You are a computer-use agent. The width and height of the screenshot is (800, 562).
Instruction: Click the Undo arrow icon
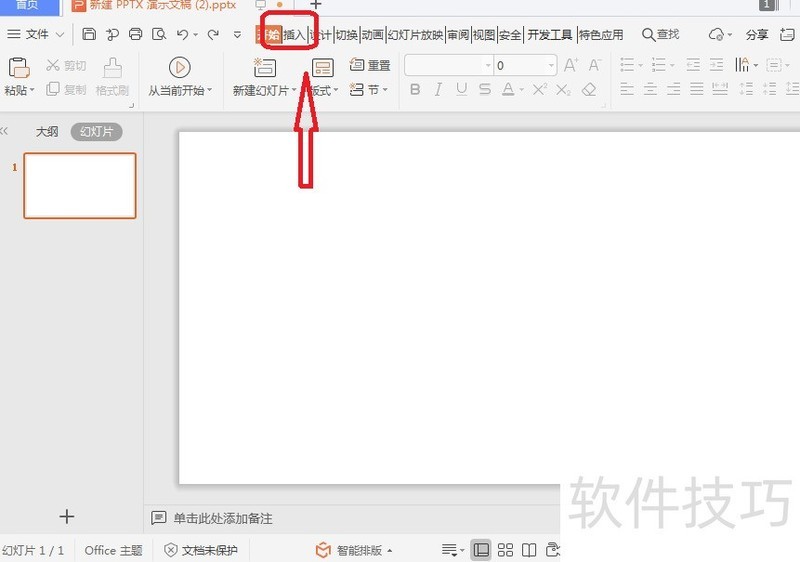(183, 34)
